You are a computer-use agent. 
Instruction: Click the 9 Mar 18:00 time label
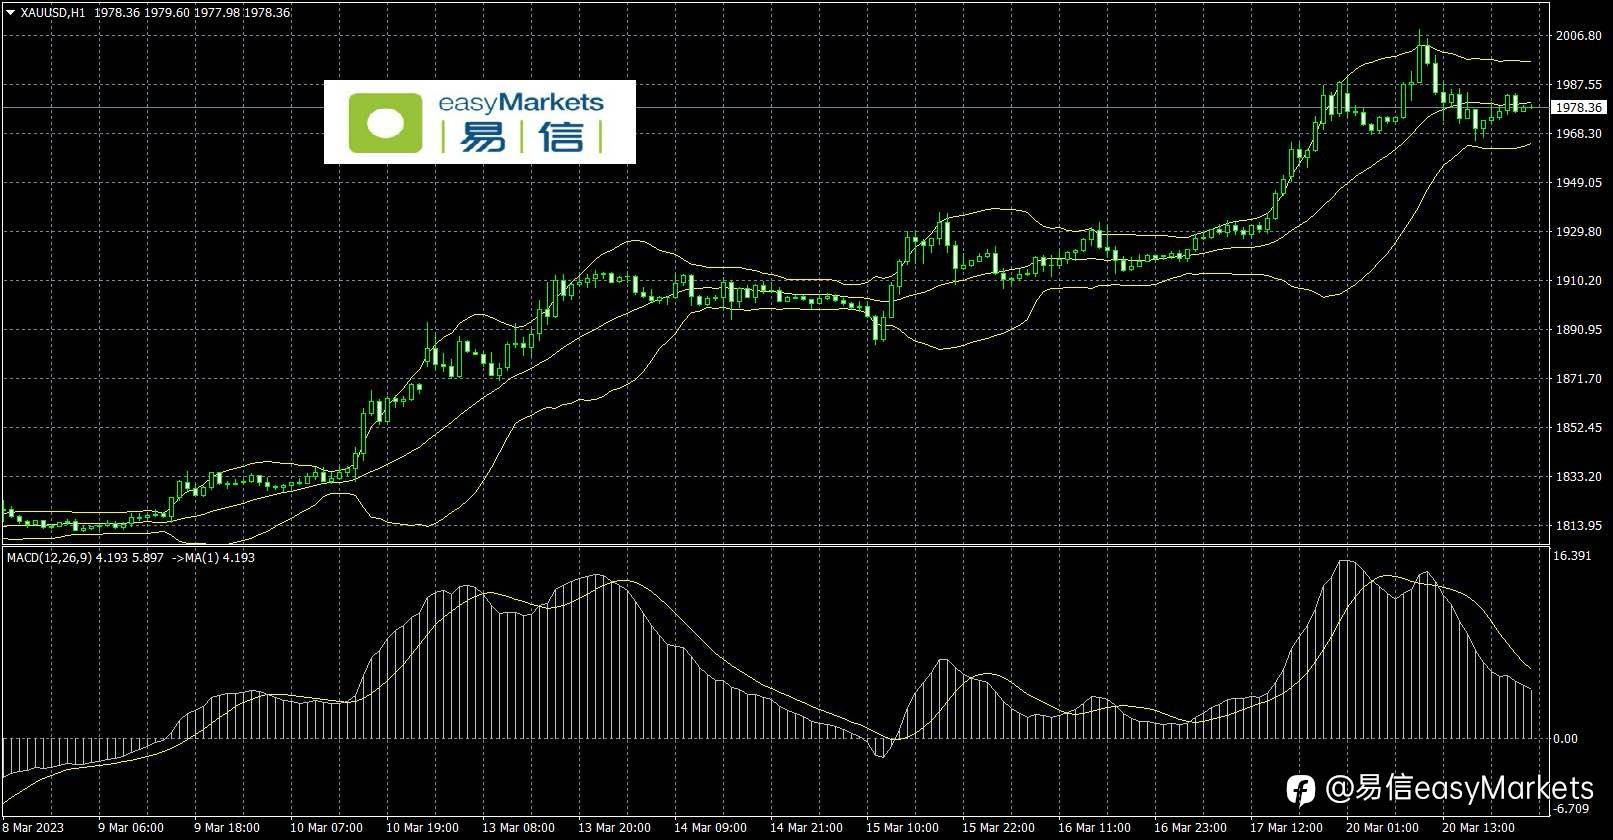point(227,828)
